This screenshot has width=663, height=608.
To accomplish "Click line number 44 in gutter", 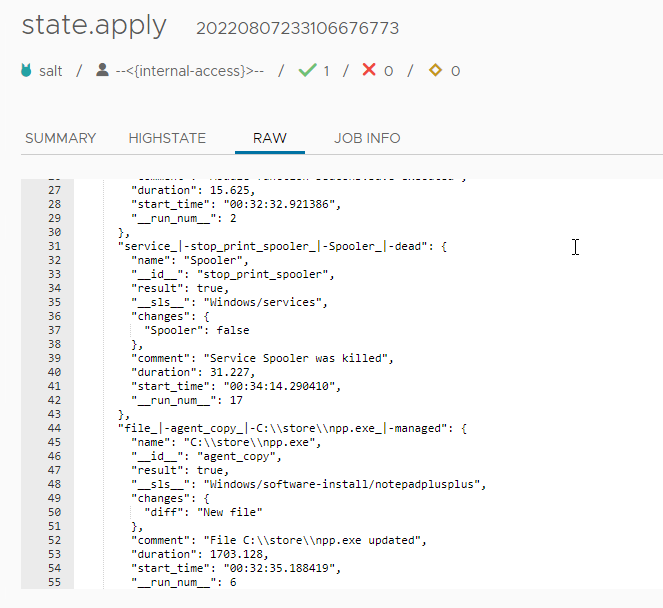I will [x=55, y=428].
